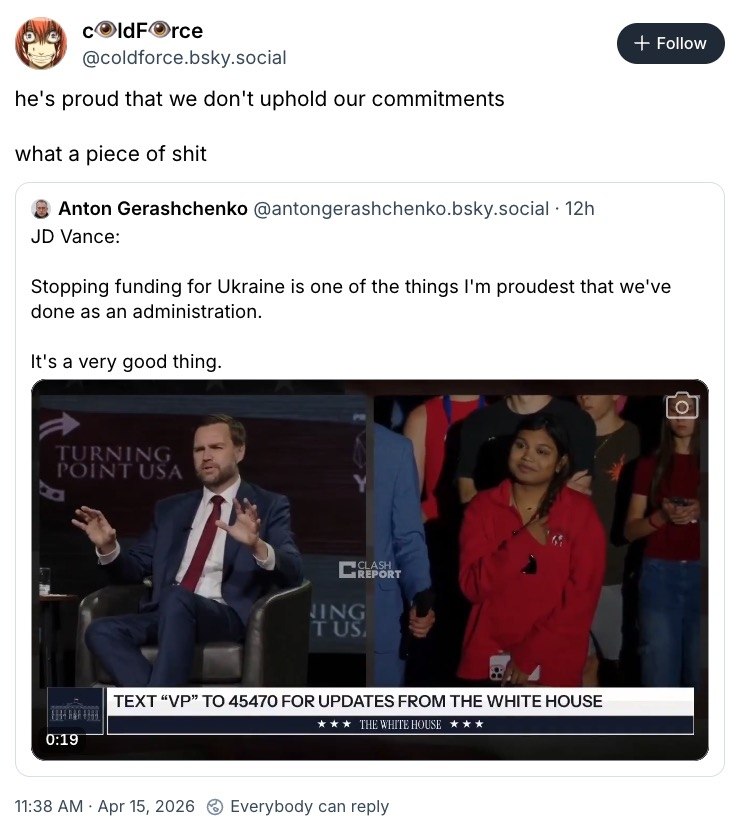This screenshot has width=742, height=826.
Task: Open the @coldforce.bsky.social handle link
Action: pyautogui.click(x=184, y=58)
